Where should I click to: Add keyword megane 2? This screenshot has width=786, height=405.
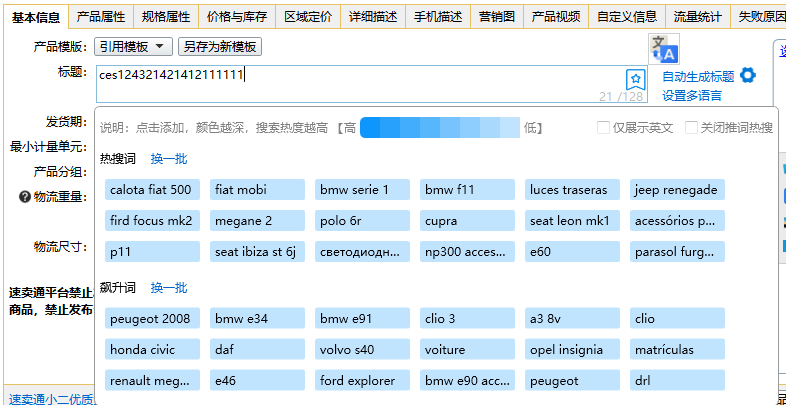(x=257, y=221)
